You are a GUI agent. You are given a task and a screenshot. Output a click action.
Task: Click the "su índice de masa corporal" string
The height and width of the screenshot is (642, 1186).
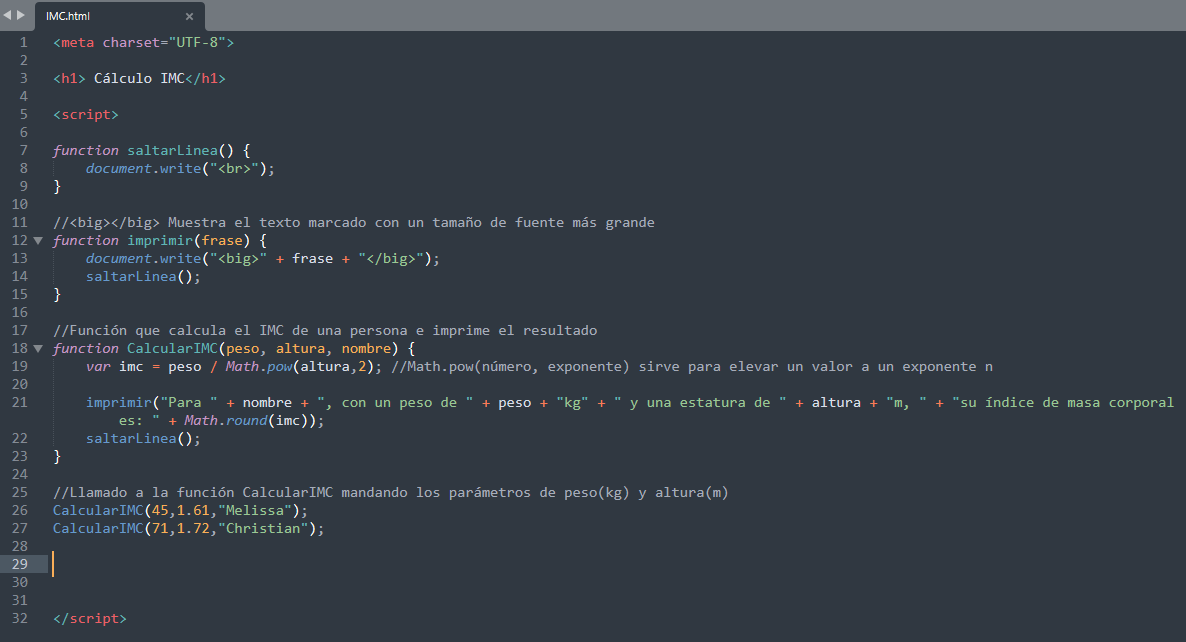pyautogui.click(x=1063, y=403)
